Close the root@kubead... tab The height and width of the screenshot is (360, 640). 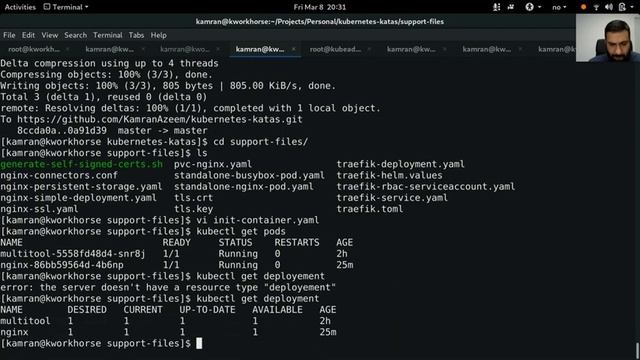click(369, 49)
